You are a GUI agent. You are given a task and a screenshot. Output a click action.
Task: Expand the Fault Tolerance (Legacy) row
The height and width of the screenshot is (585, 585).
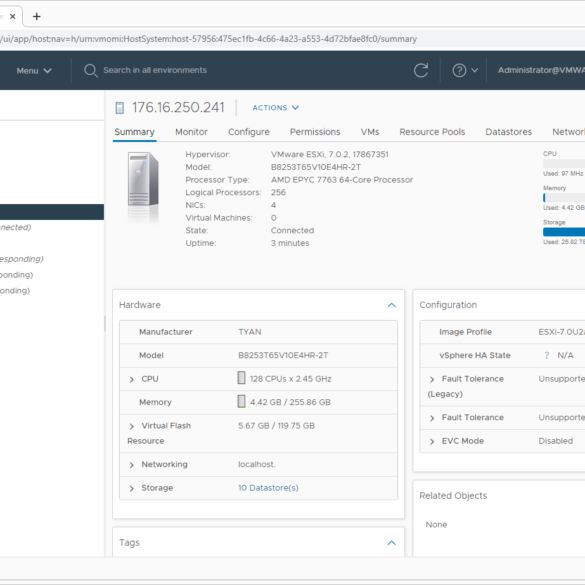pos(432,379)
